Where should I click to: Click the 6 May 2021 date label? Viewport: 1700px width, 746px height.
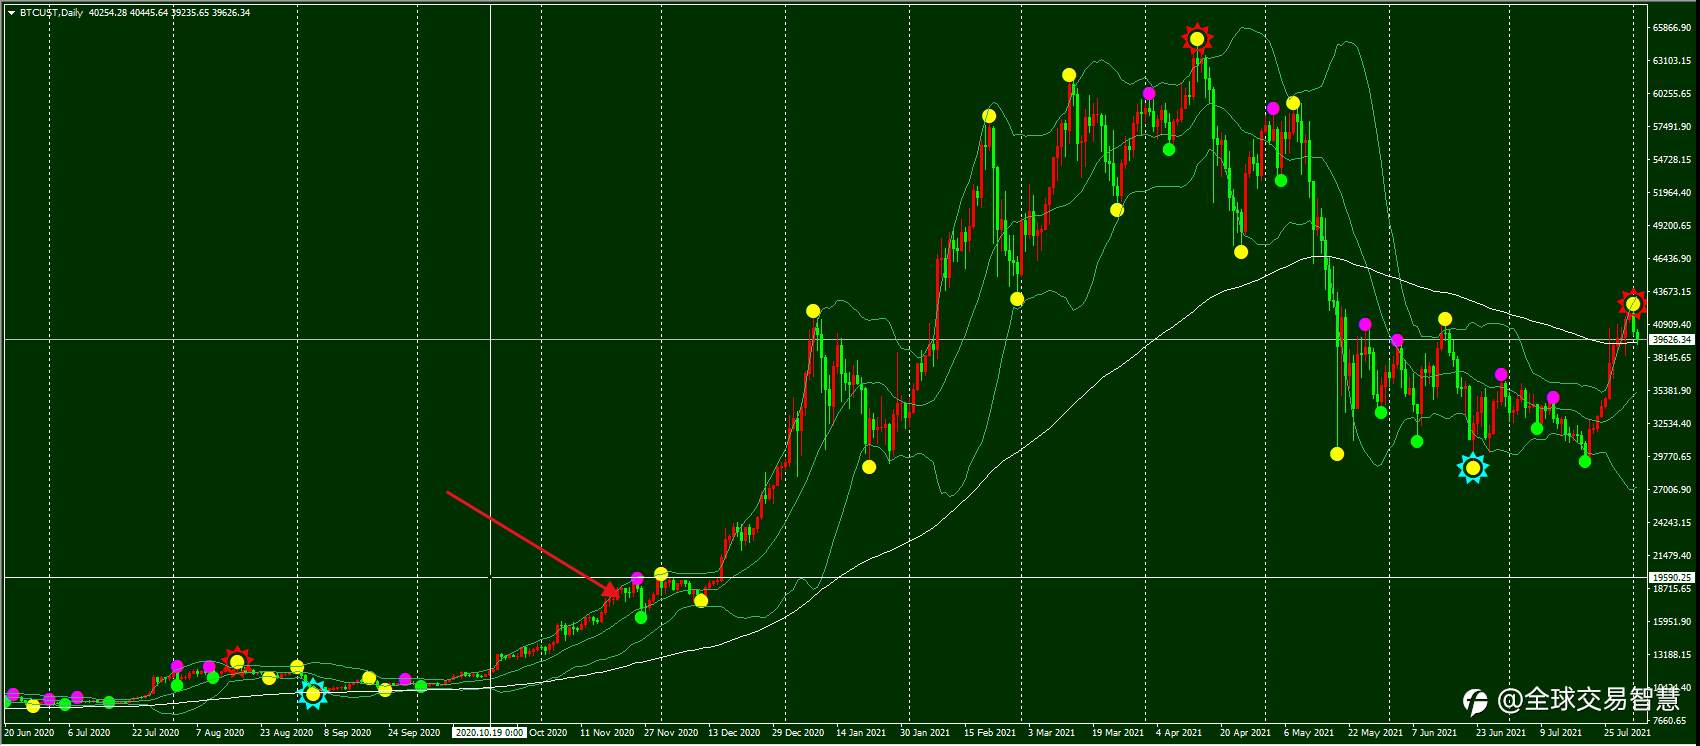(1308, 733)
